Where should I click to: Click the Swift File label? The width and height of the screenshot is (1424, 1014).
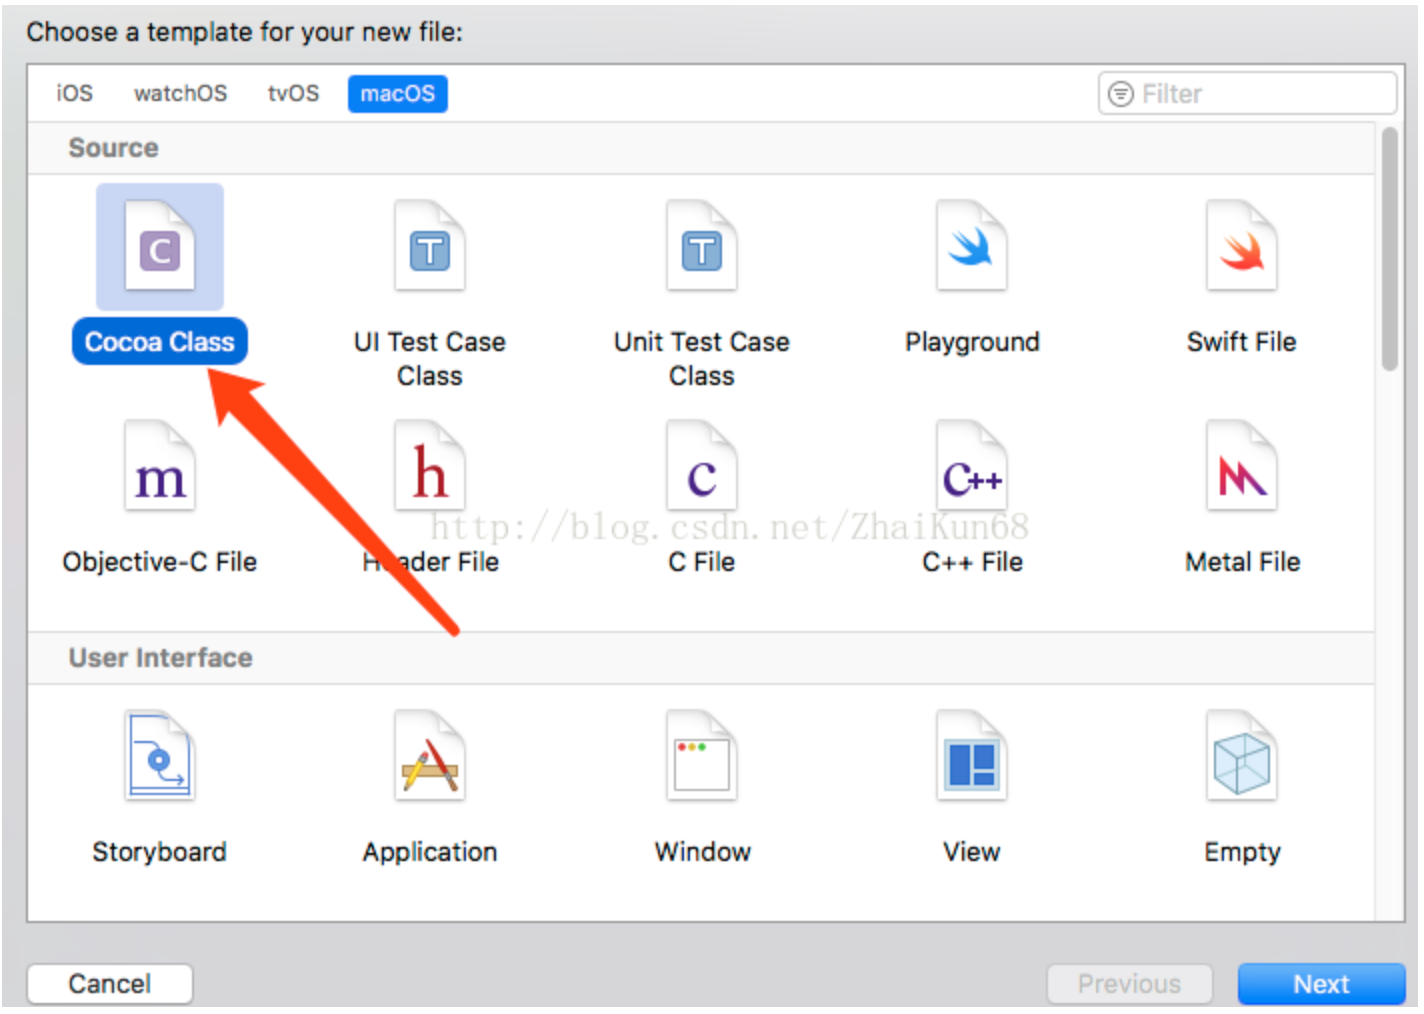point(1242,342)
